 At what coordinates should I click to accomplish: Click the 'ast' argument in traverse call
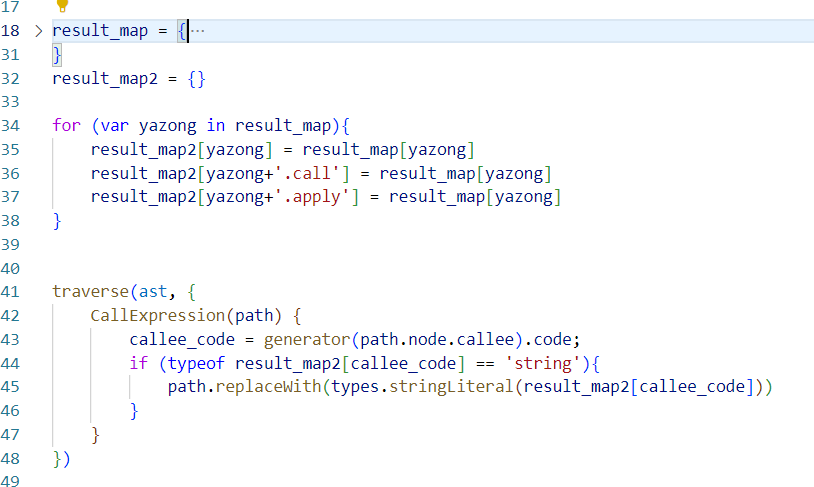[153, 292]
